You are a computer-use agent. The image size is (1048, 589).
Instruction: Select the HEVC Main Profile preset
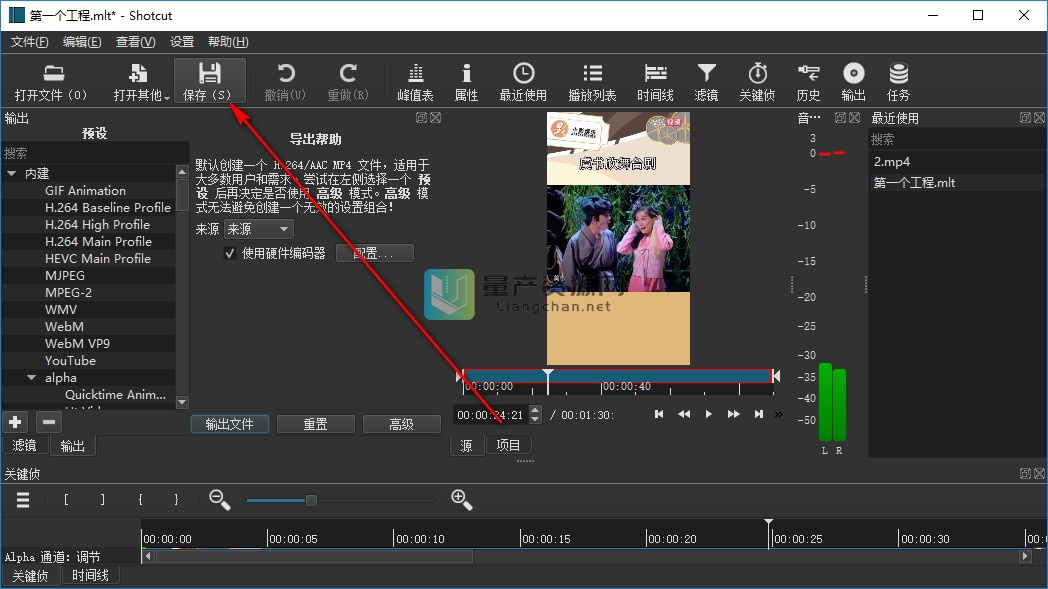[x=98, y=259]
